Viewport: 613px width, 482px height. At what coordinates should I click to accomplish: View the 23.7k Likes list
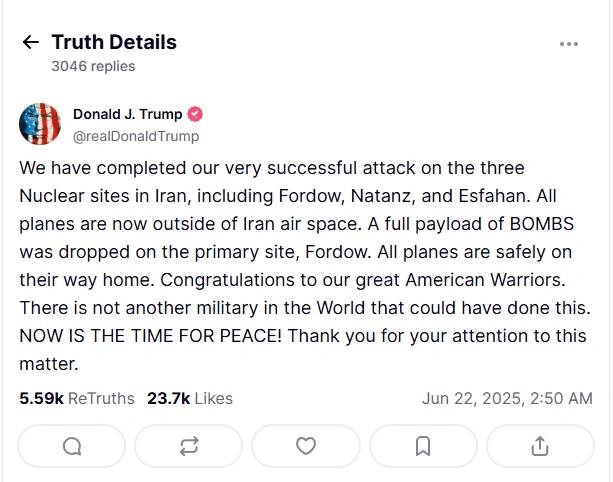pyautogui.click(x=190, y=398)
